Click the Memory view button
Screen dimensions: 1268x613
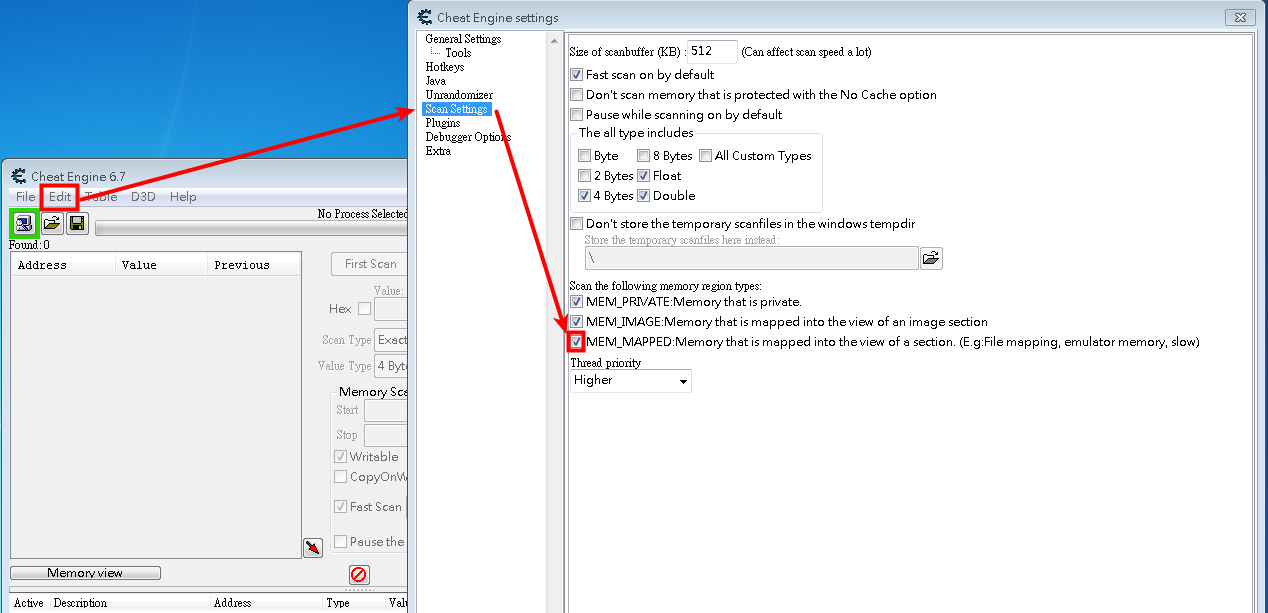85,573
